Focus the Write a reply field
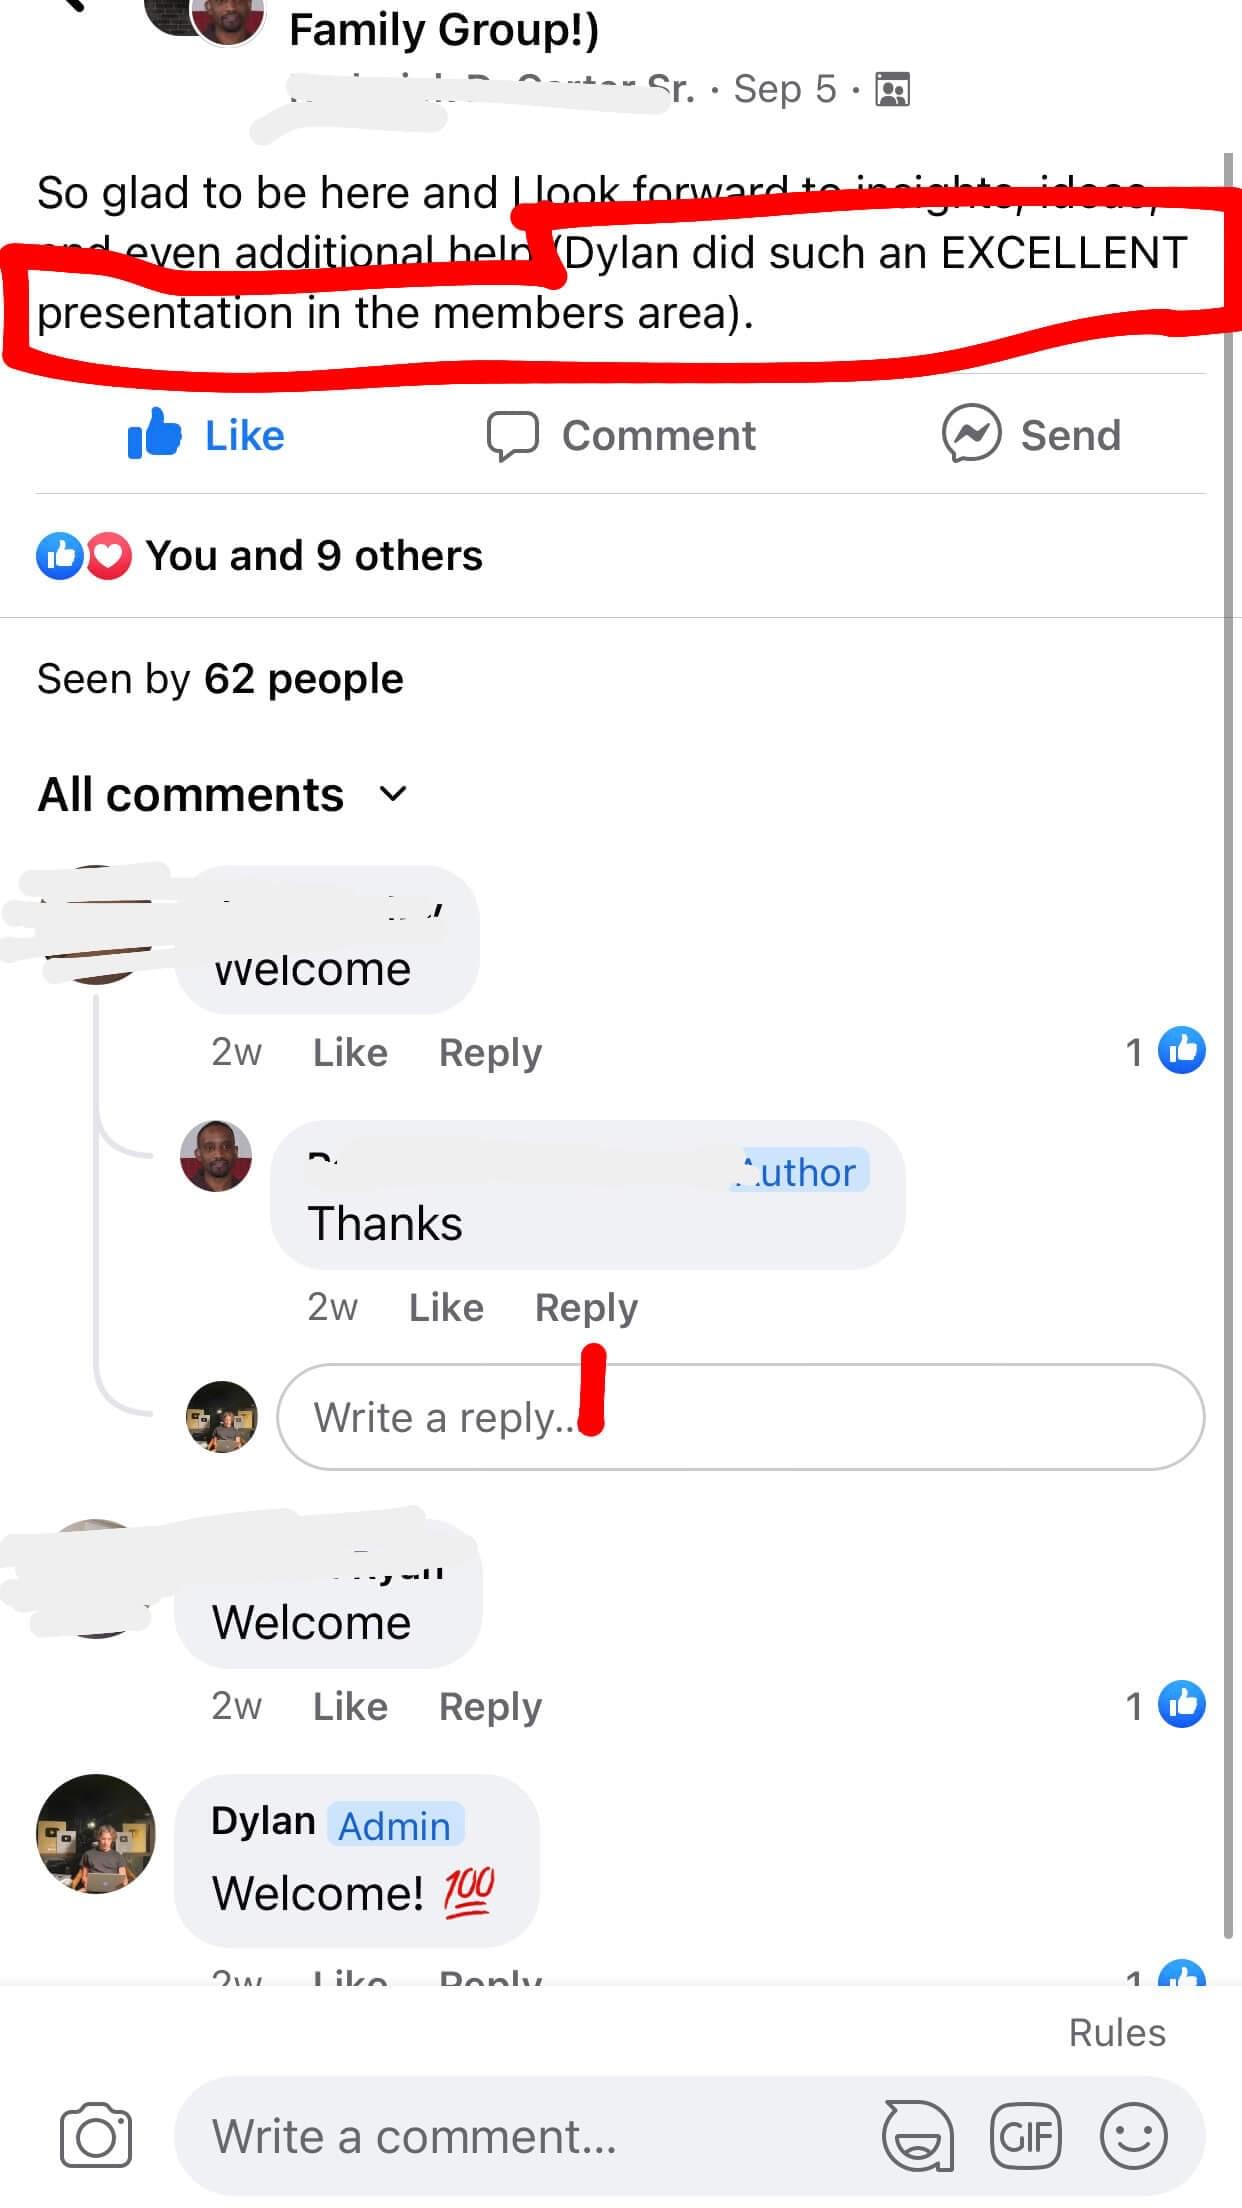This screenshot has height=2208, width=1242. click(740, 1417)
